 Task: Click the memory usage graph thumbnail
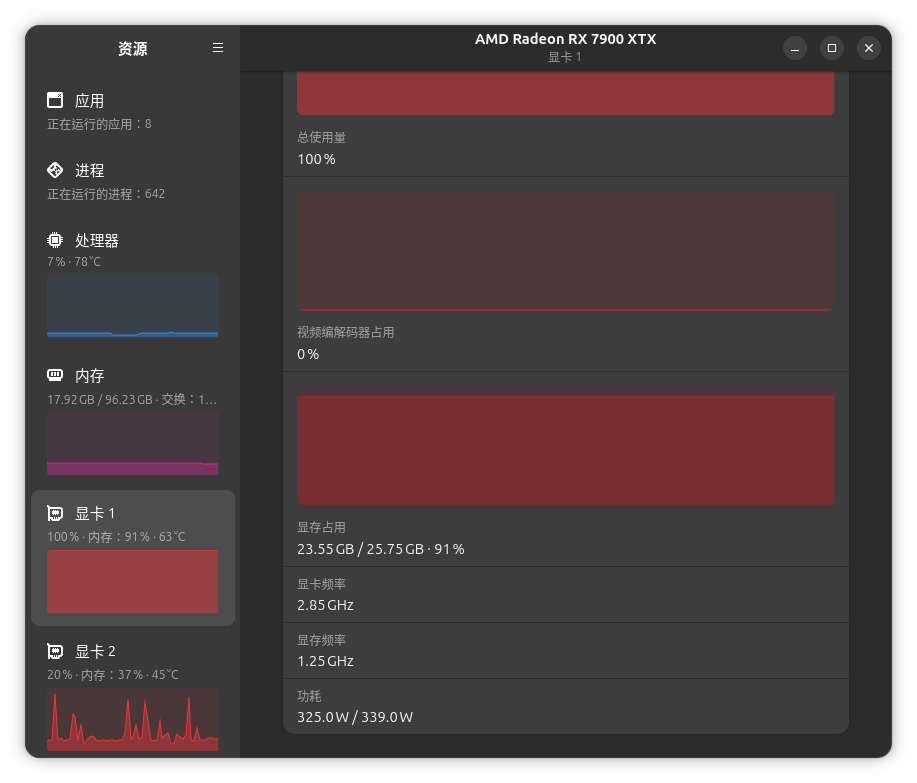(133, 443)
